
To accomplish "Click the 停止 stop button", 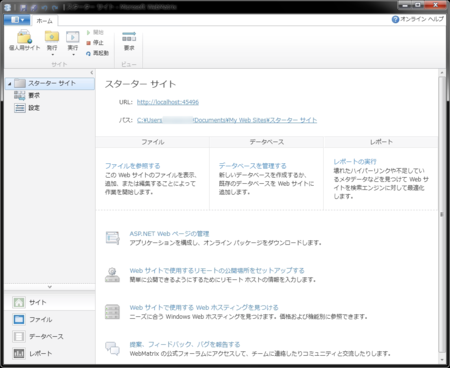I will [x=95, y=43].
